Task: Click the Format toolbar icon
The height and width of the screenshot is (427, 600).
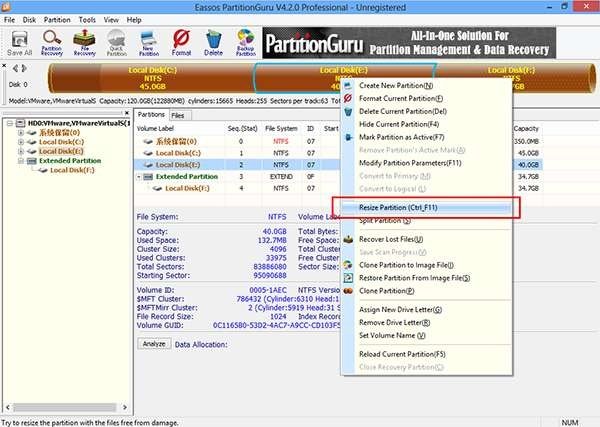Action: tap(181, 43)
